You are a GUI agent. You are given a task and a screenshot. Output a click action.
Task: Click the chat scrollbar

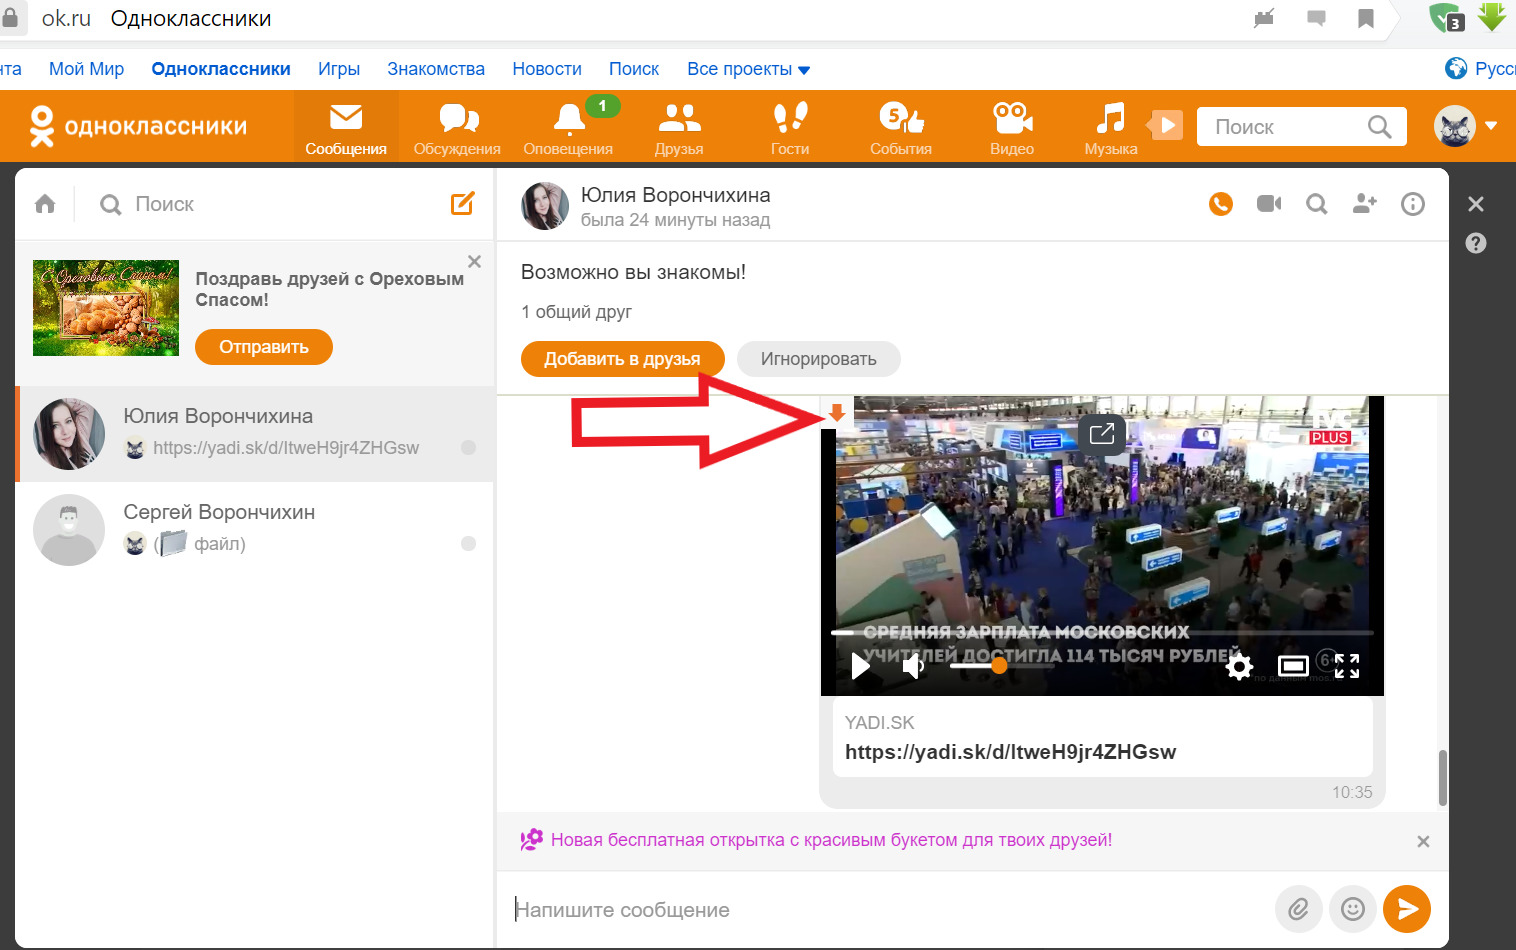(x=1443, y=777)
